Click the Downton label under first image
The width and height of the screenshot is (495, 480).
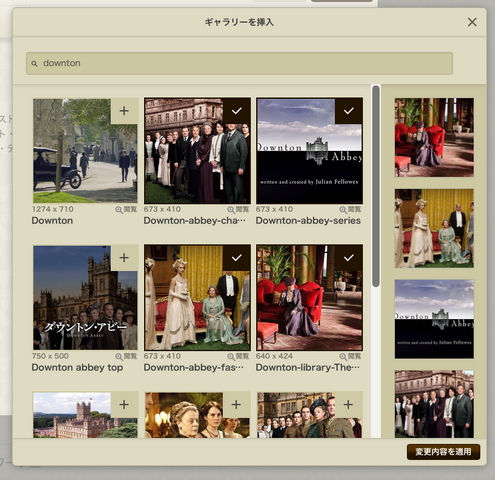pos(52,221)
